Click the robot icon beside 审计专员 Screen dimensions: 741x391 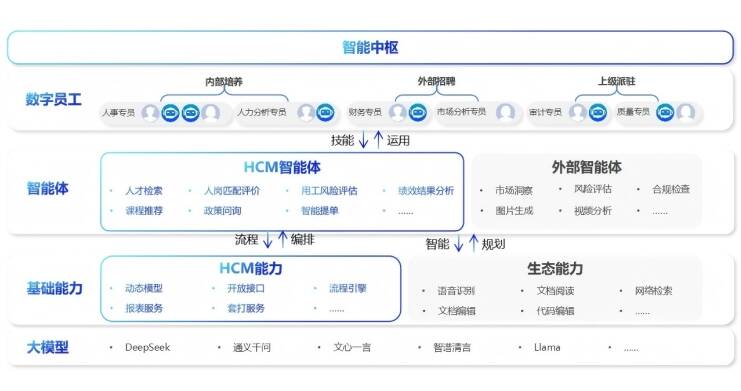point(598,113)
